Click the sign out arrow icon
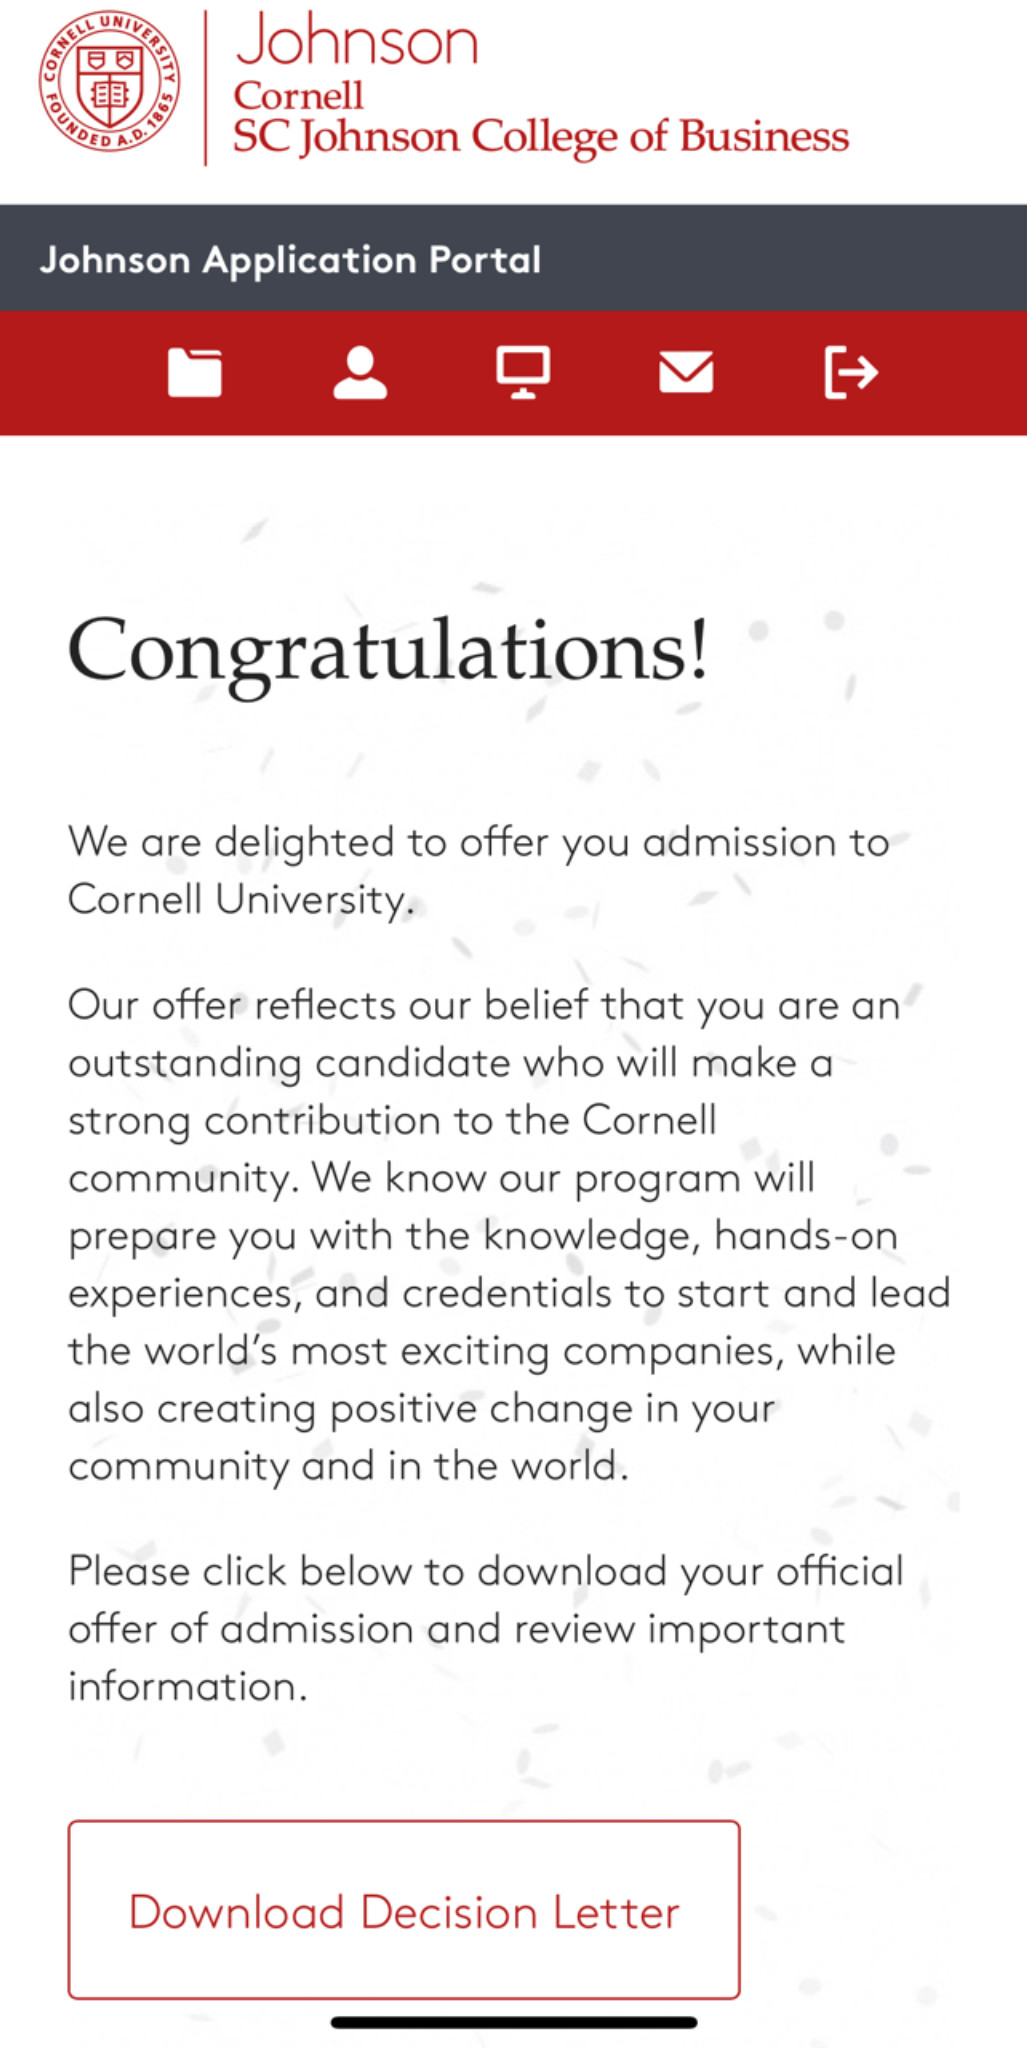This screenshot has height=2048, width=1027. pos(851,373)
